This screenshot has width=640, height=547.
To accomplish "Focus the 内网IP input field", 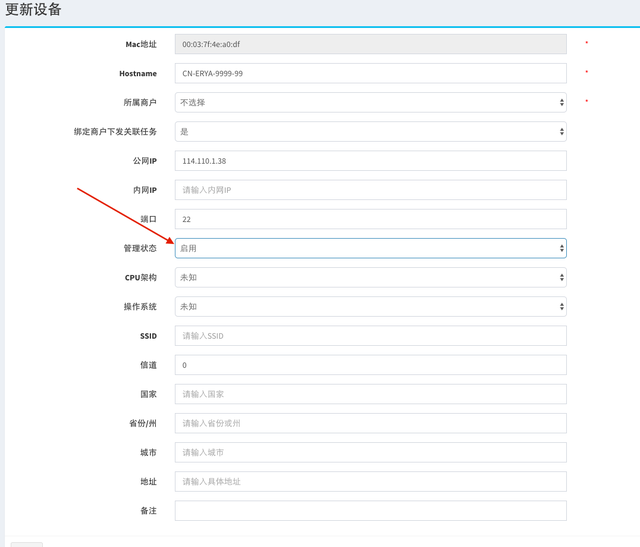I will 371,190.
